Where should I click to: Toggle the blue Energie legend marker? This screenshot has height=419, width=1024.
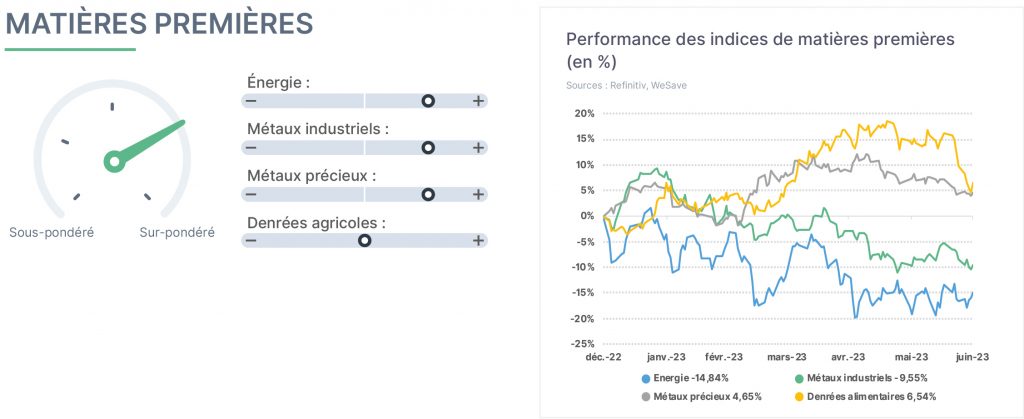coord(647,378)
